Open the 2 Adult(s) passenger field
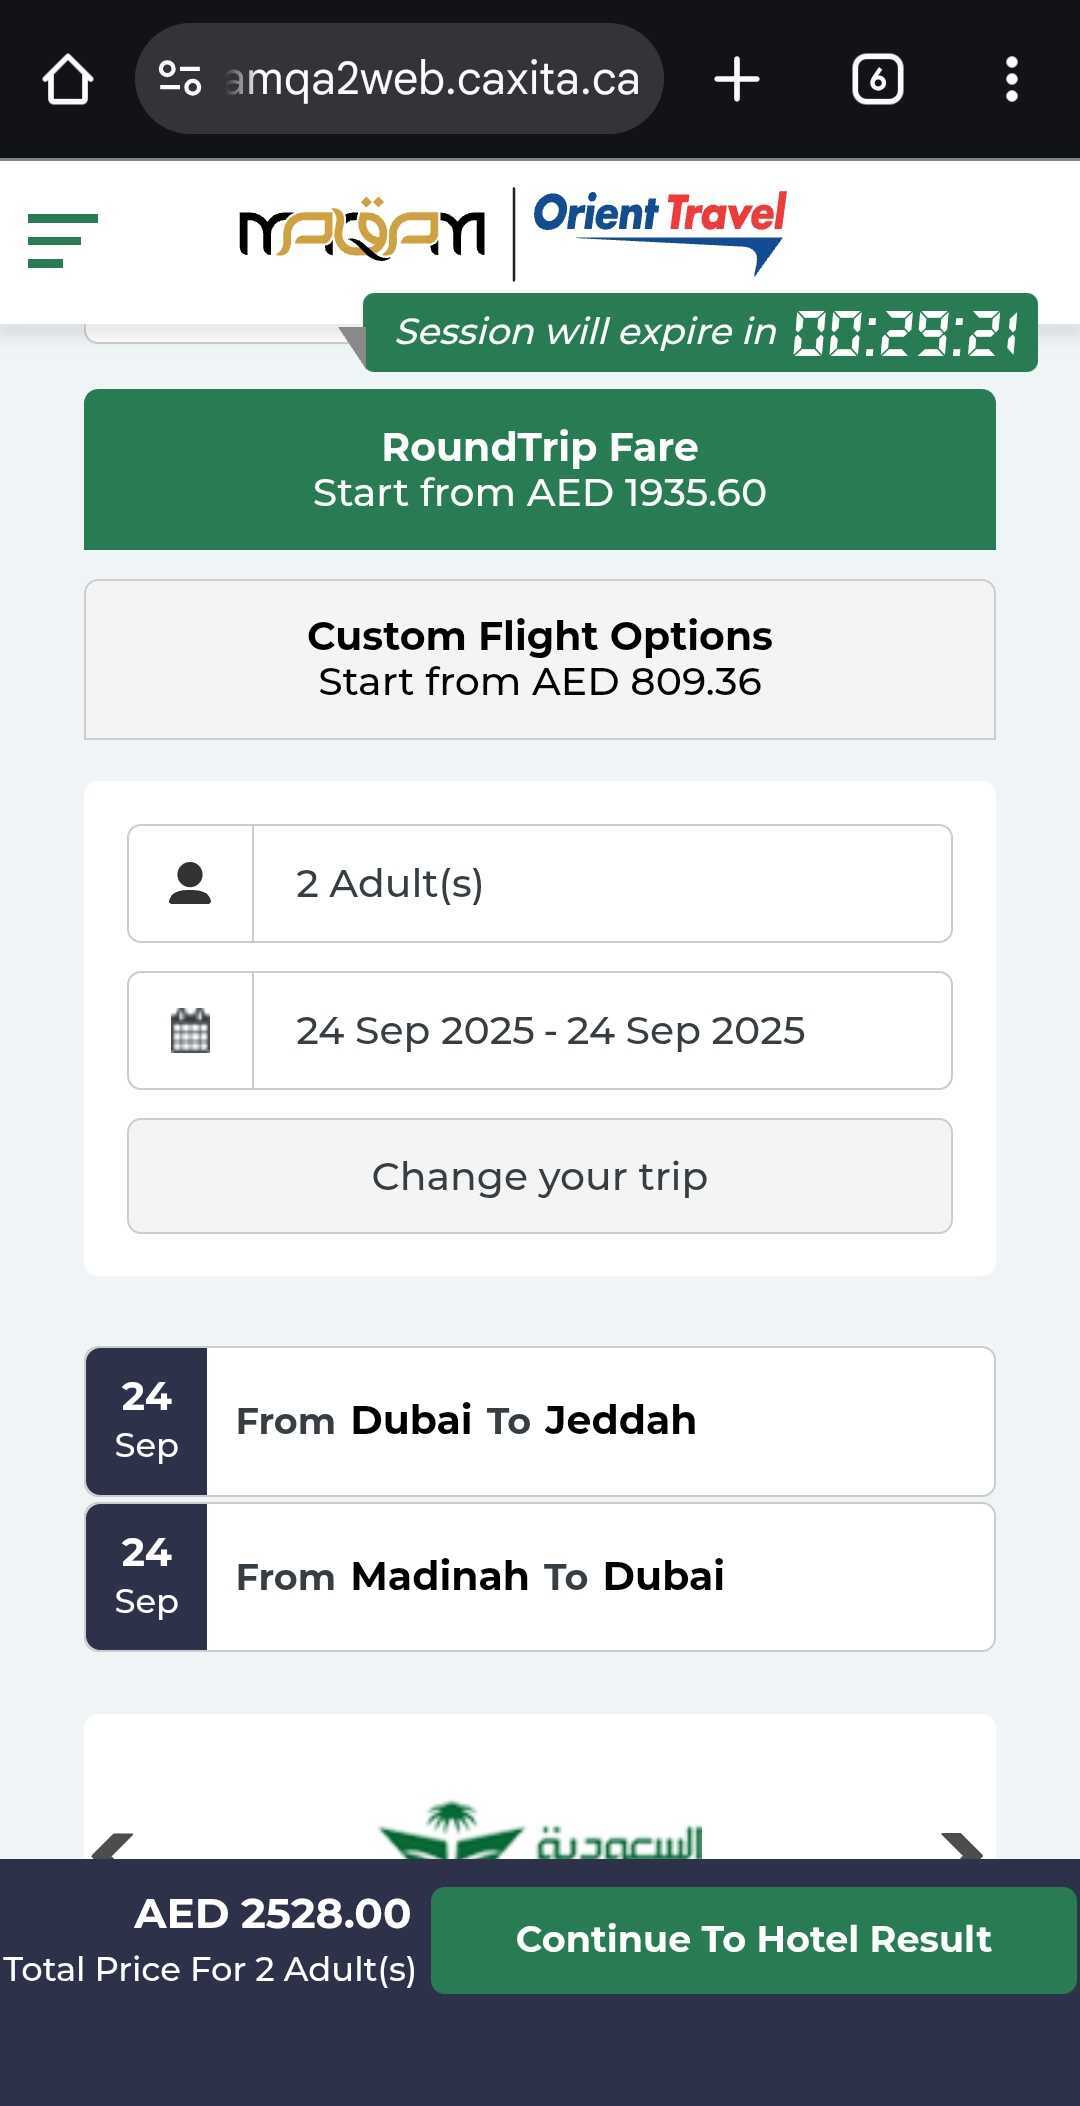The image size is (1080, 2106). [602, 884]
